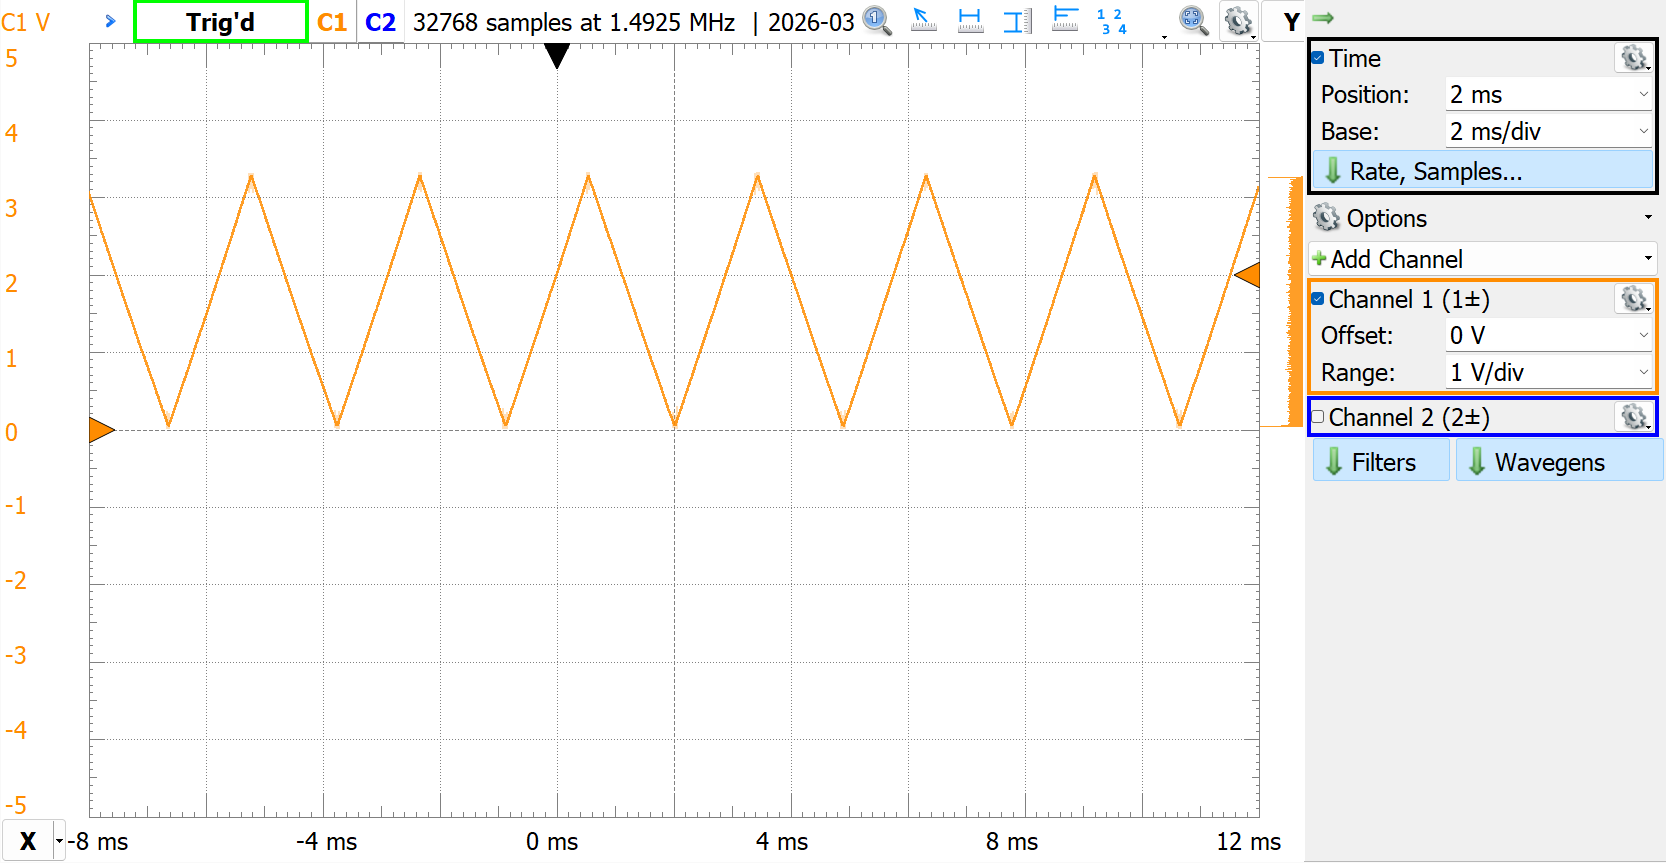Expand the Rate, Samples section
The width and height of the screenshot is (1666, 863).
(x=1483, y=171)
